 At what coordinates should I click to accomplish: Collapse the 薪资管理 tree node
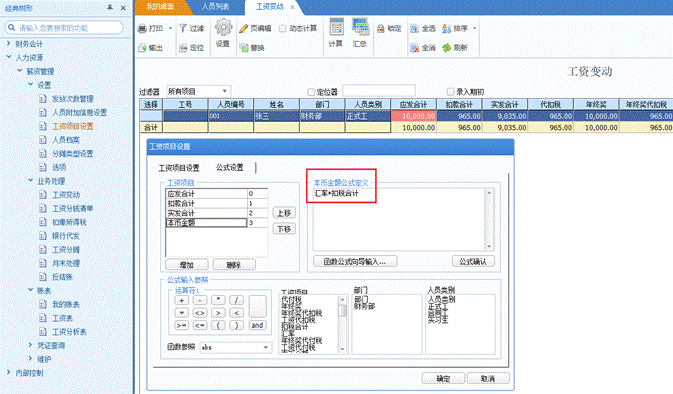click(x=19, y=70)
